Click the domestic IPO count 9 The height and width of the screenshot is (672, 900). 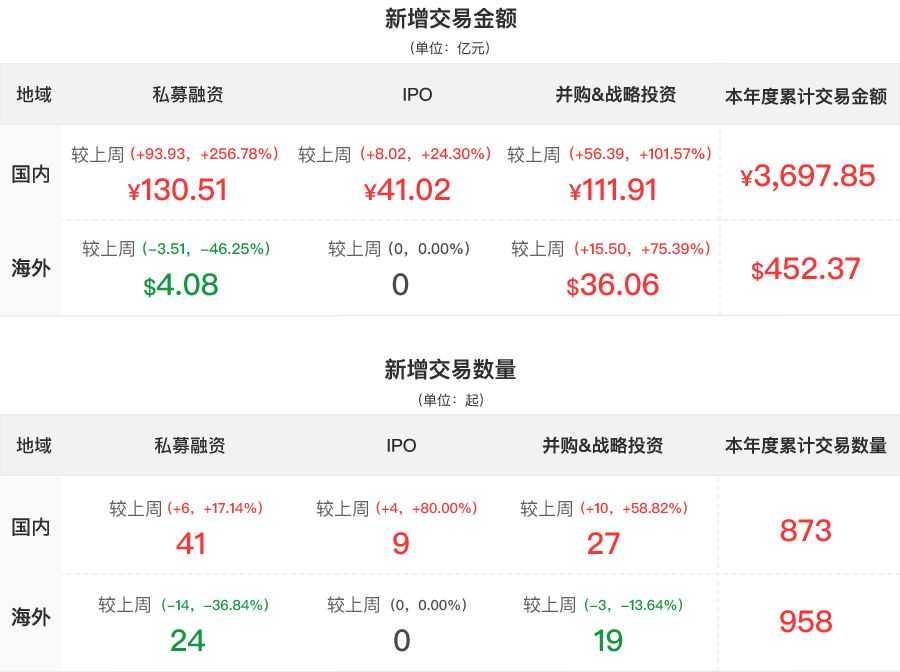(400, 543)
